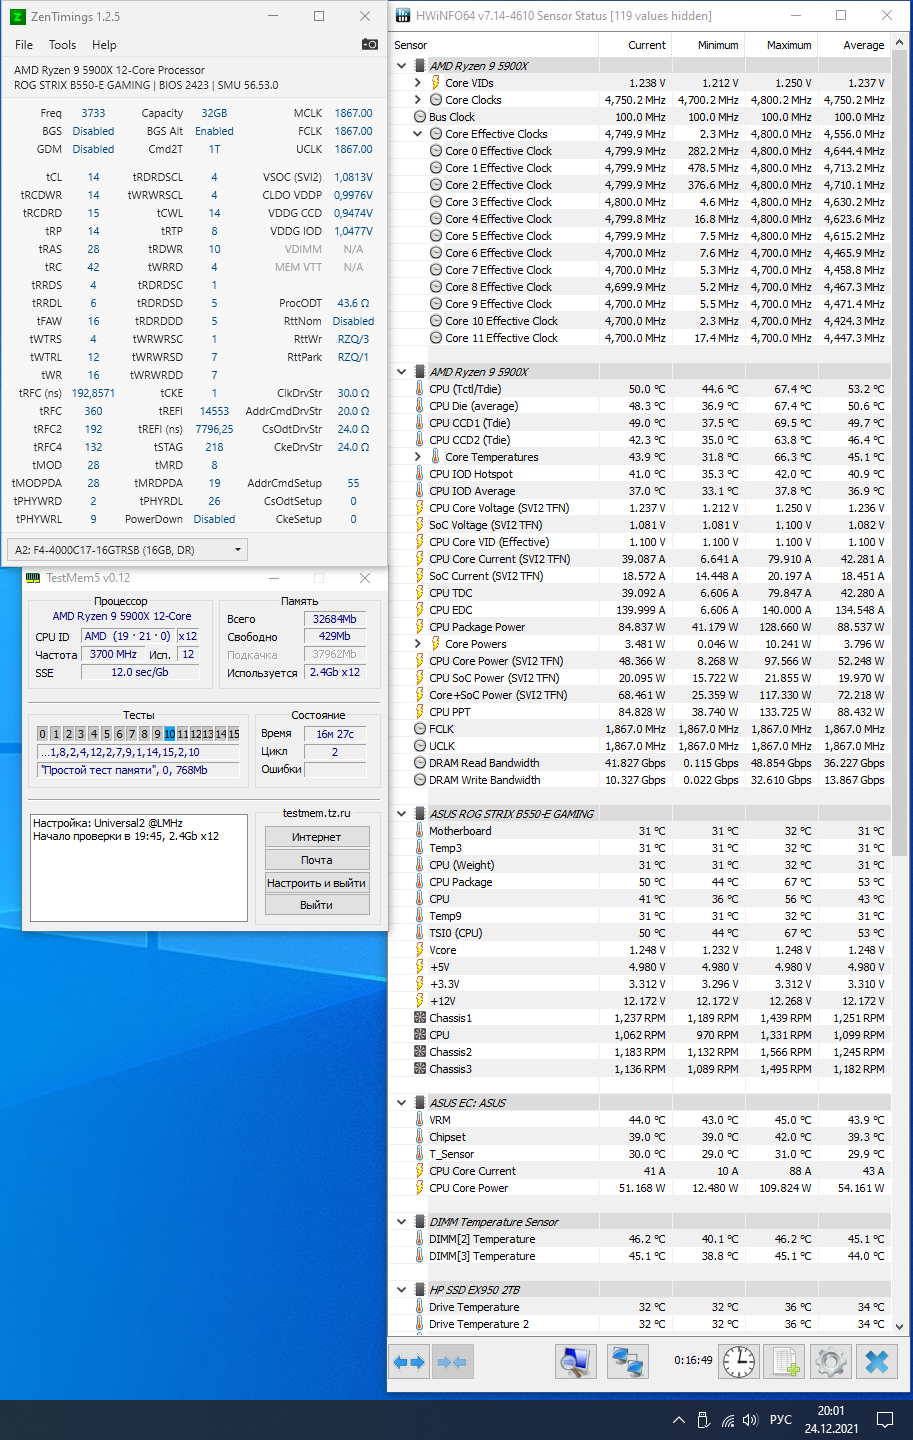
Task: Click the Интернет button in TestMem5
Action: 317,837
